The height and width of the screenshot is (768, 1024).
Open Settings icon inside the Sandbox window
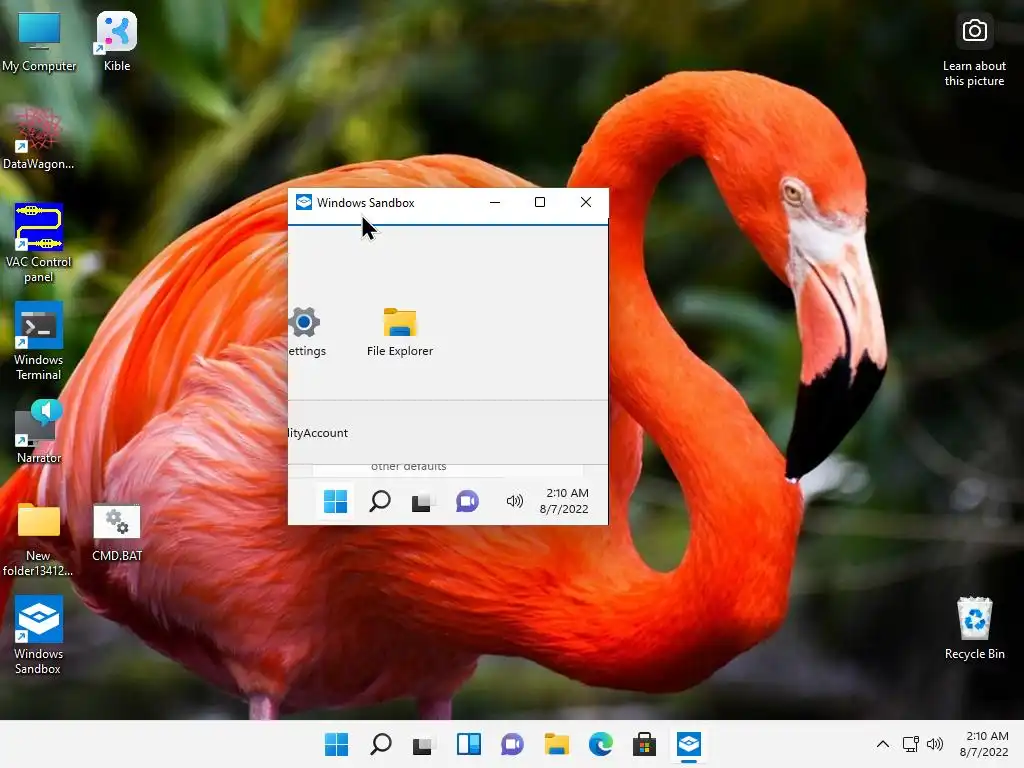click(x=306, y=332)
